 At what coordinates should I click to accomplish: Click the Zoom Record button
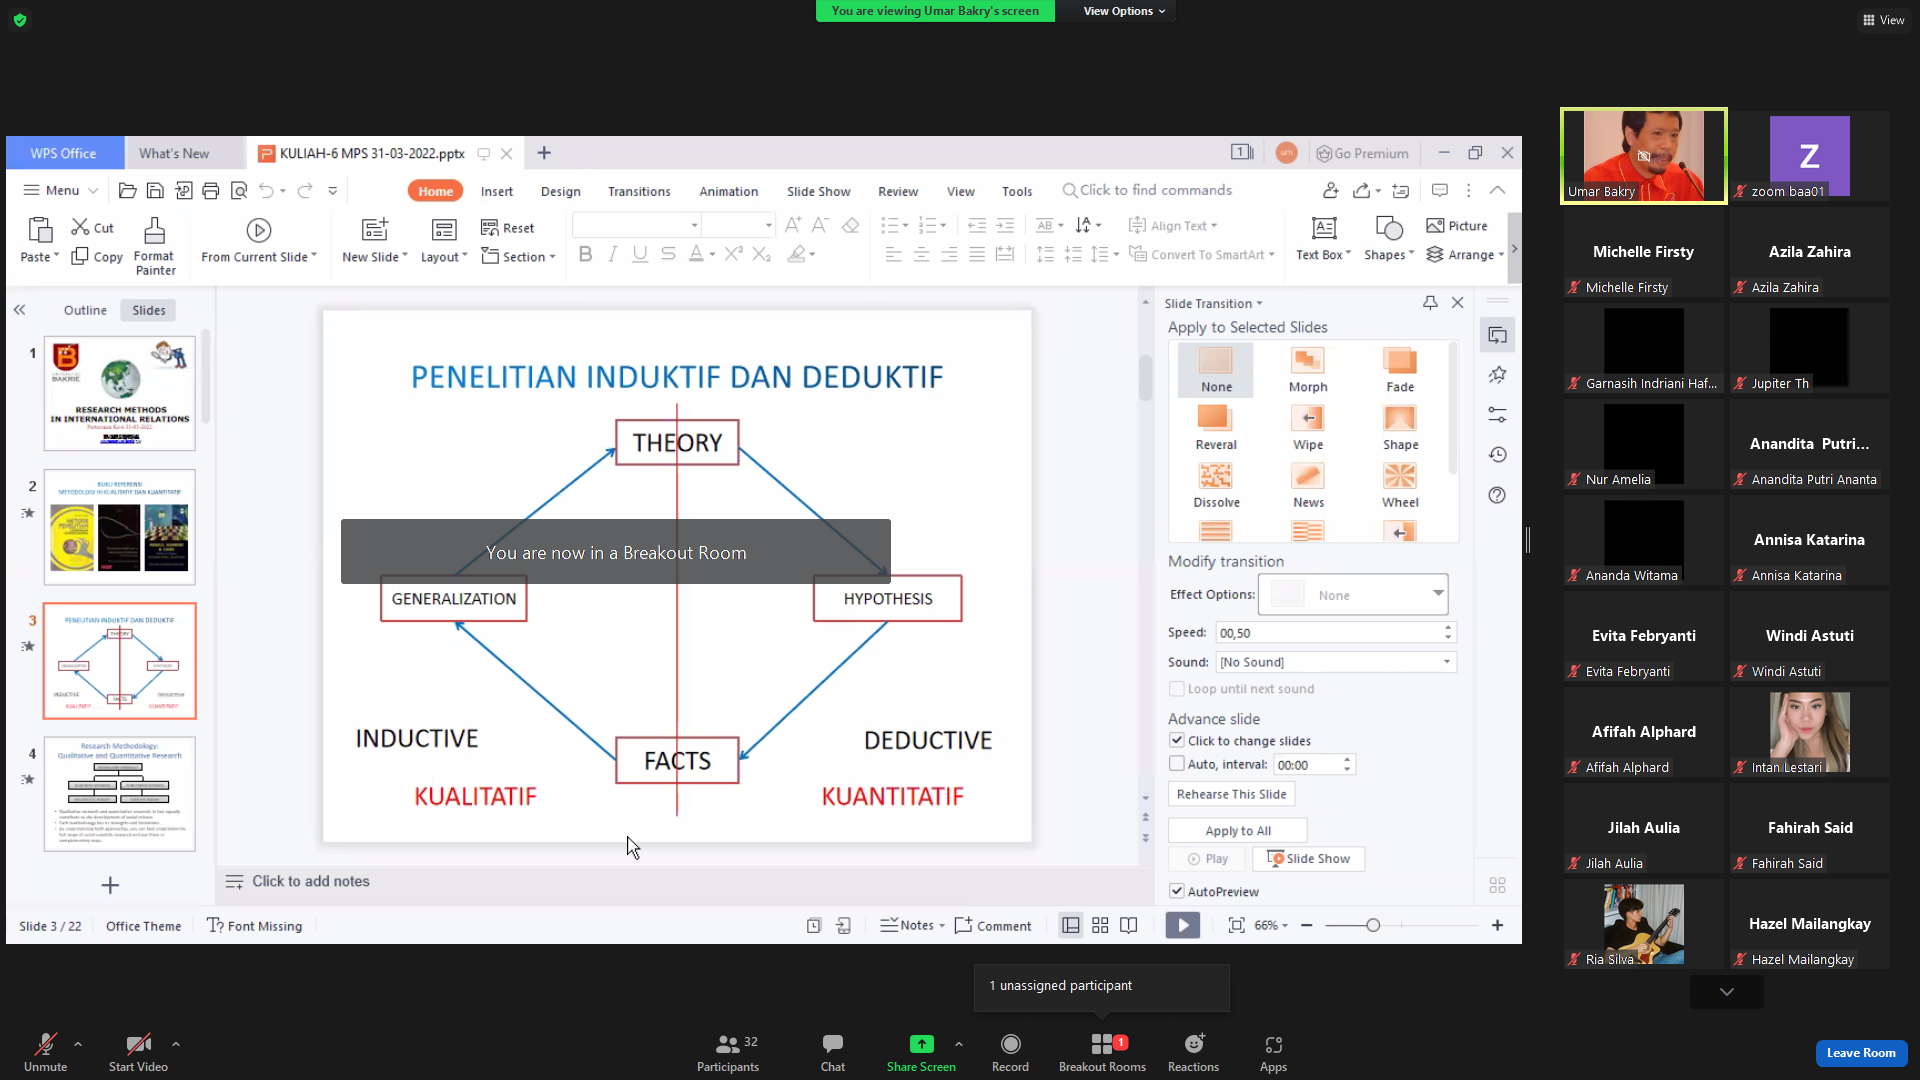1010,1053
